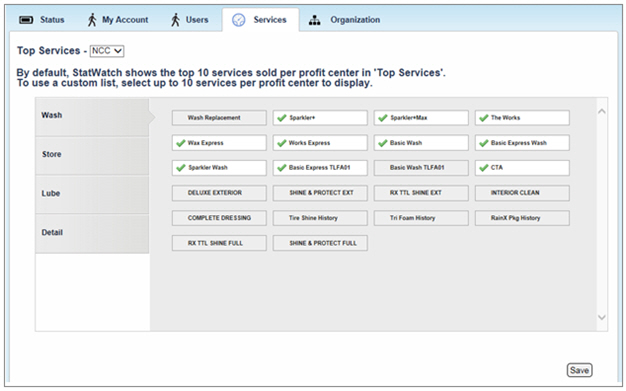The height and width of the screenshot is (391, 626).
Task: Select the DELUXE EXTERIOR service
Action: point(219,193)
